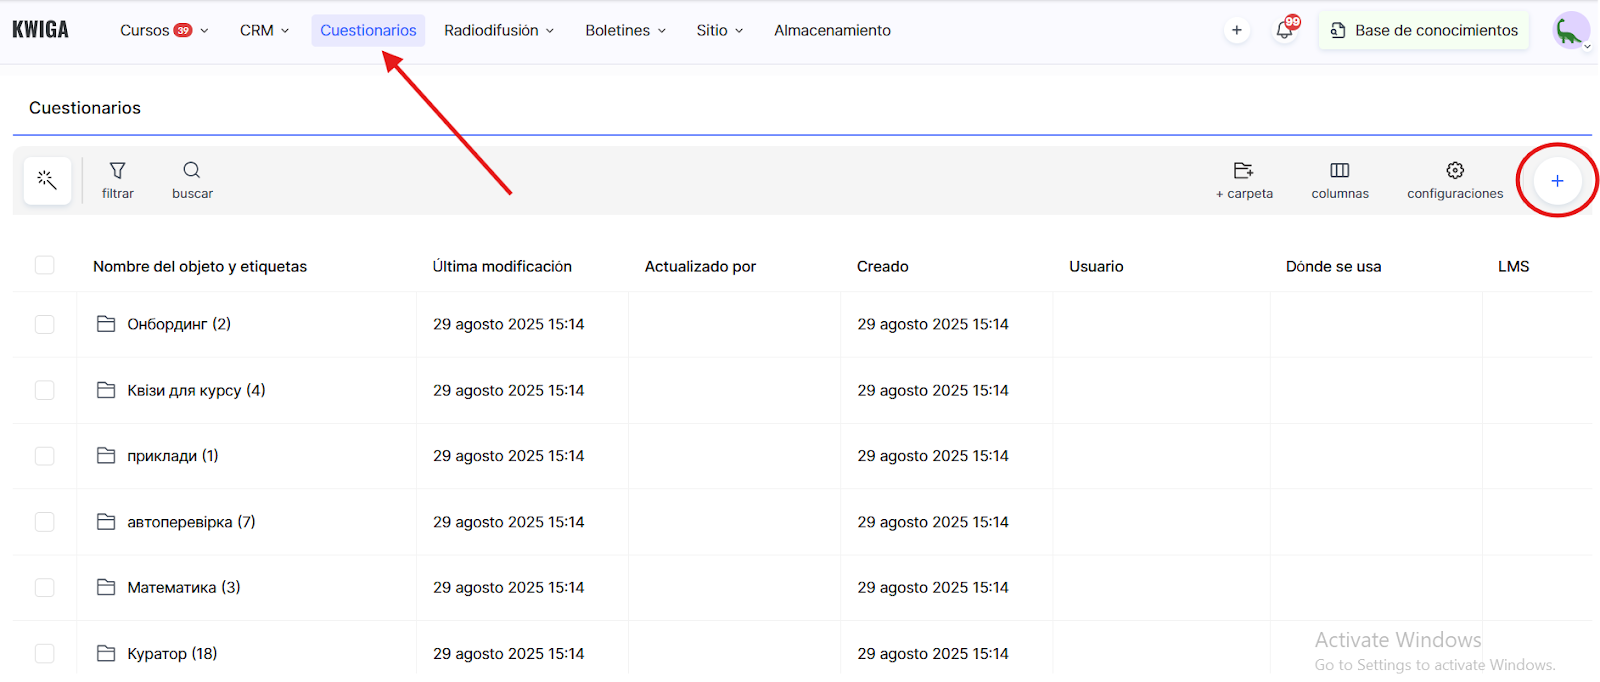Open the columnas column settings

1340,180
